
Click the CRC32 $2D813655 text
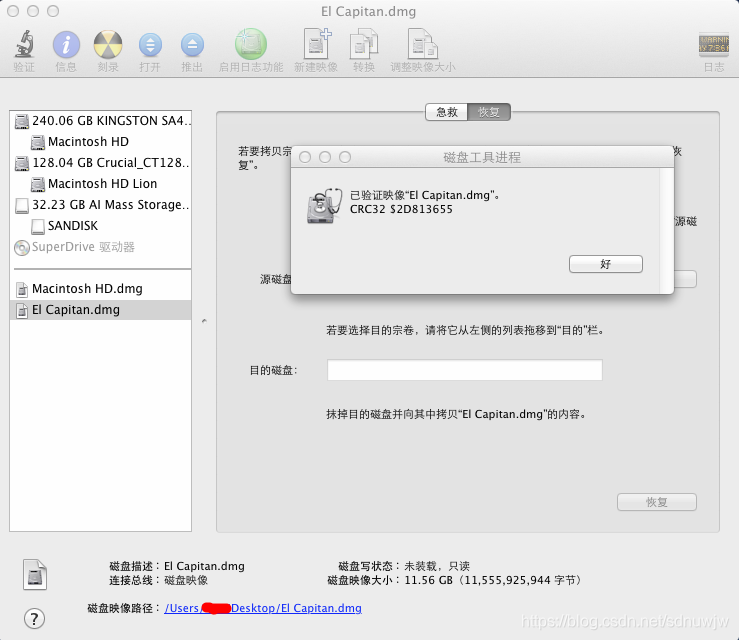pos(401,209)
